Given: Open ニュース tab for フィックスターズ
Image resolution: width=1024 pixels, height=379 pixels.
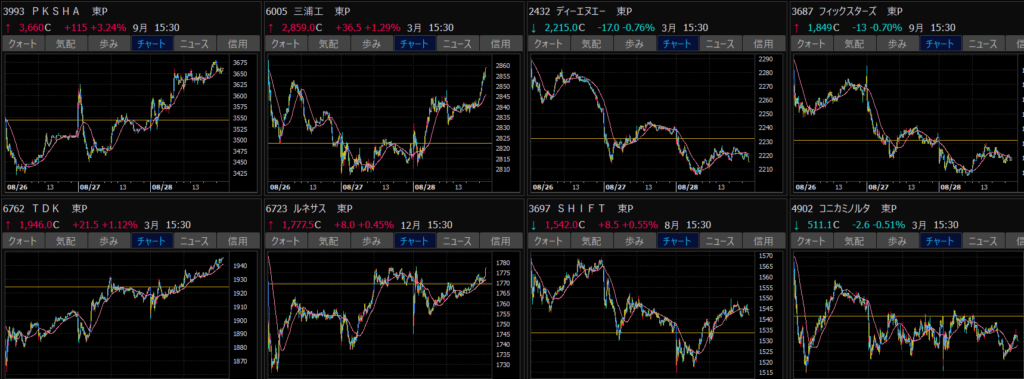Looking at the screenshot, I should coord(983,44).
